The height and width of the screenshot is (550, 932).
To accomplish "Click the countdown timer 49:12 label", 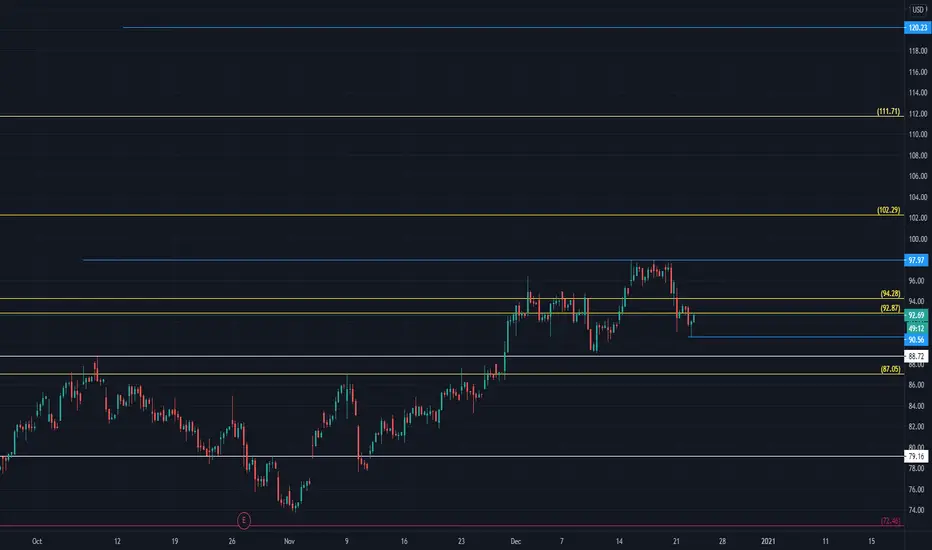I will pos(916,328).
